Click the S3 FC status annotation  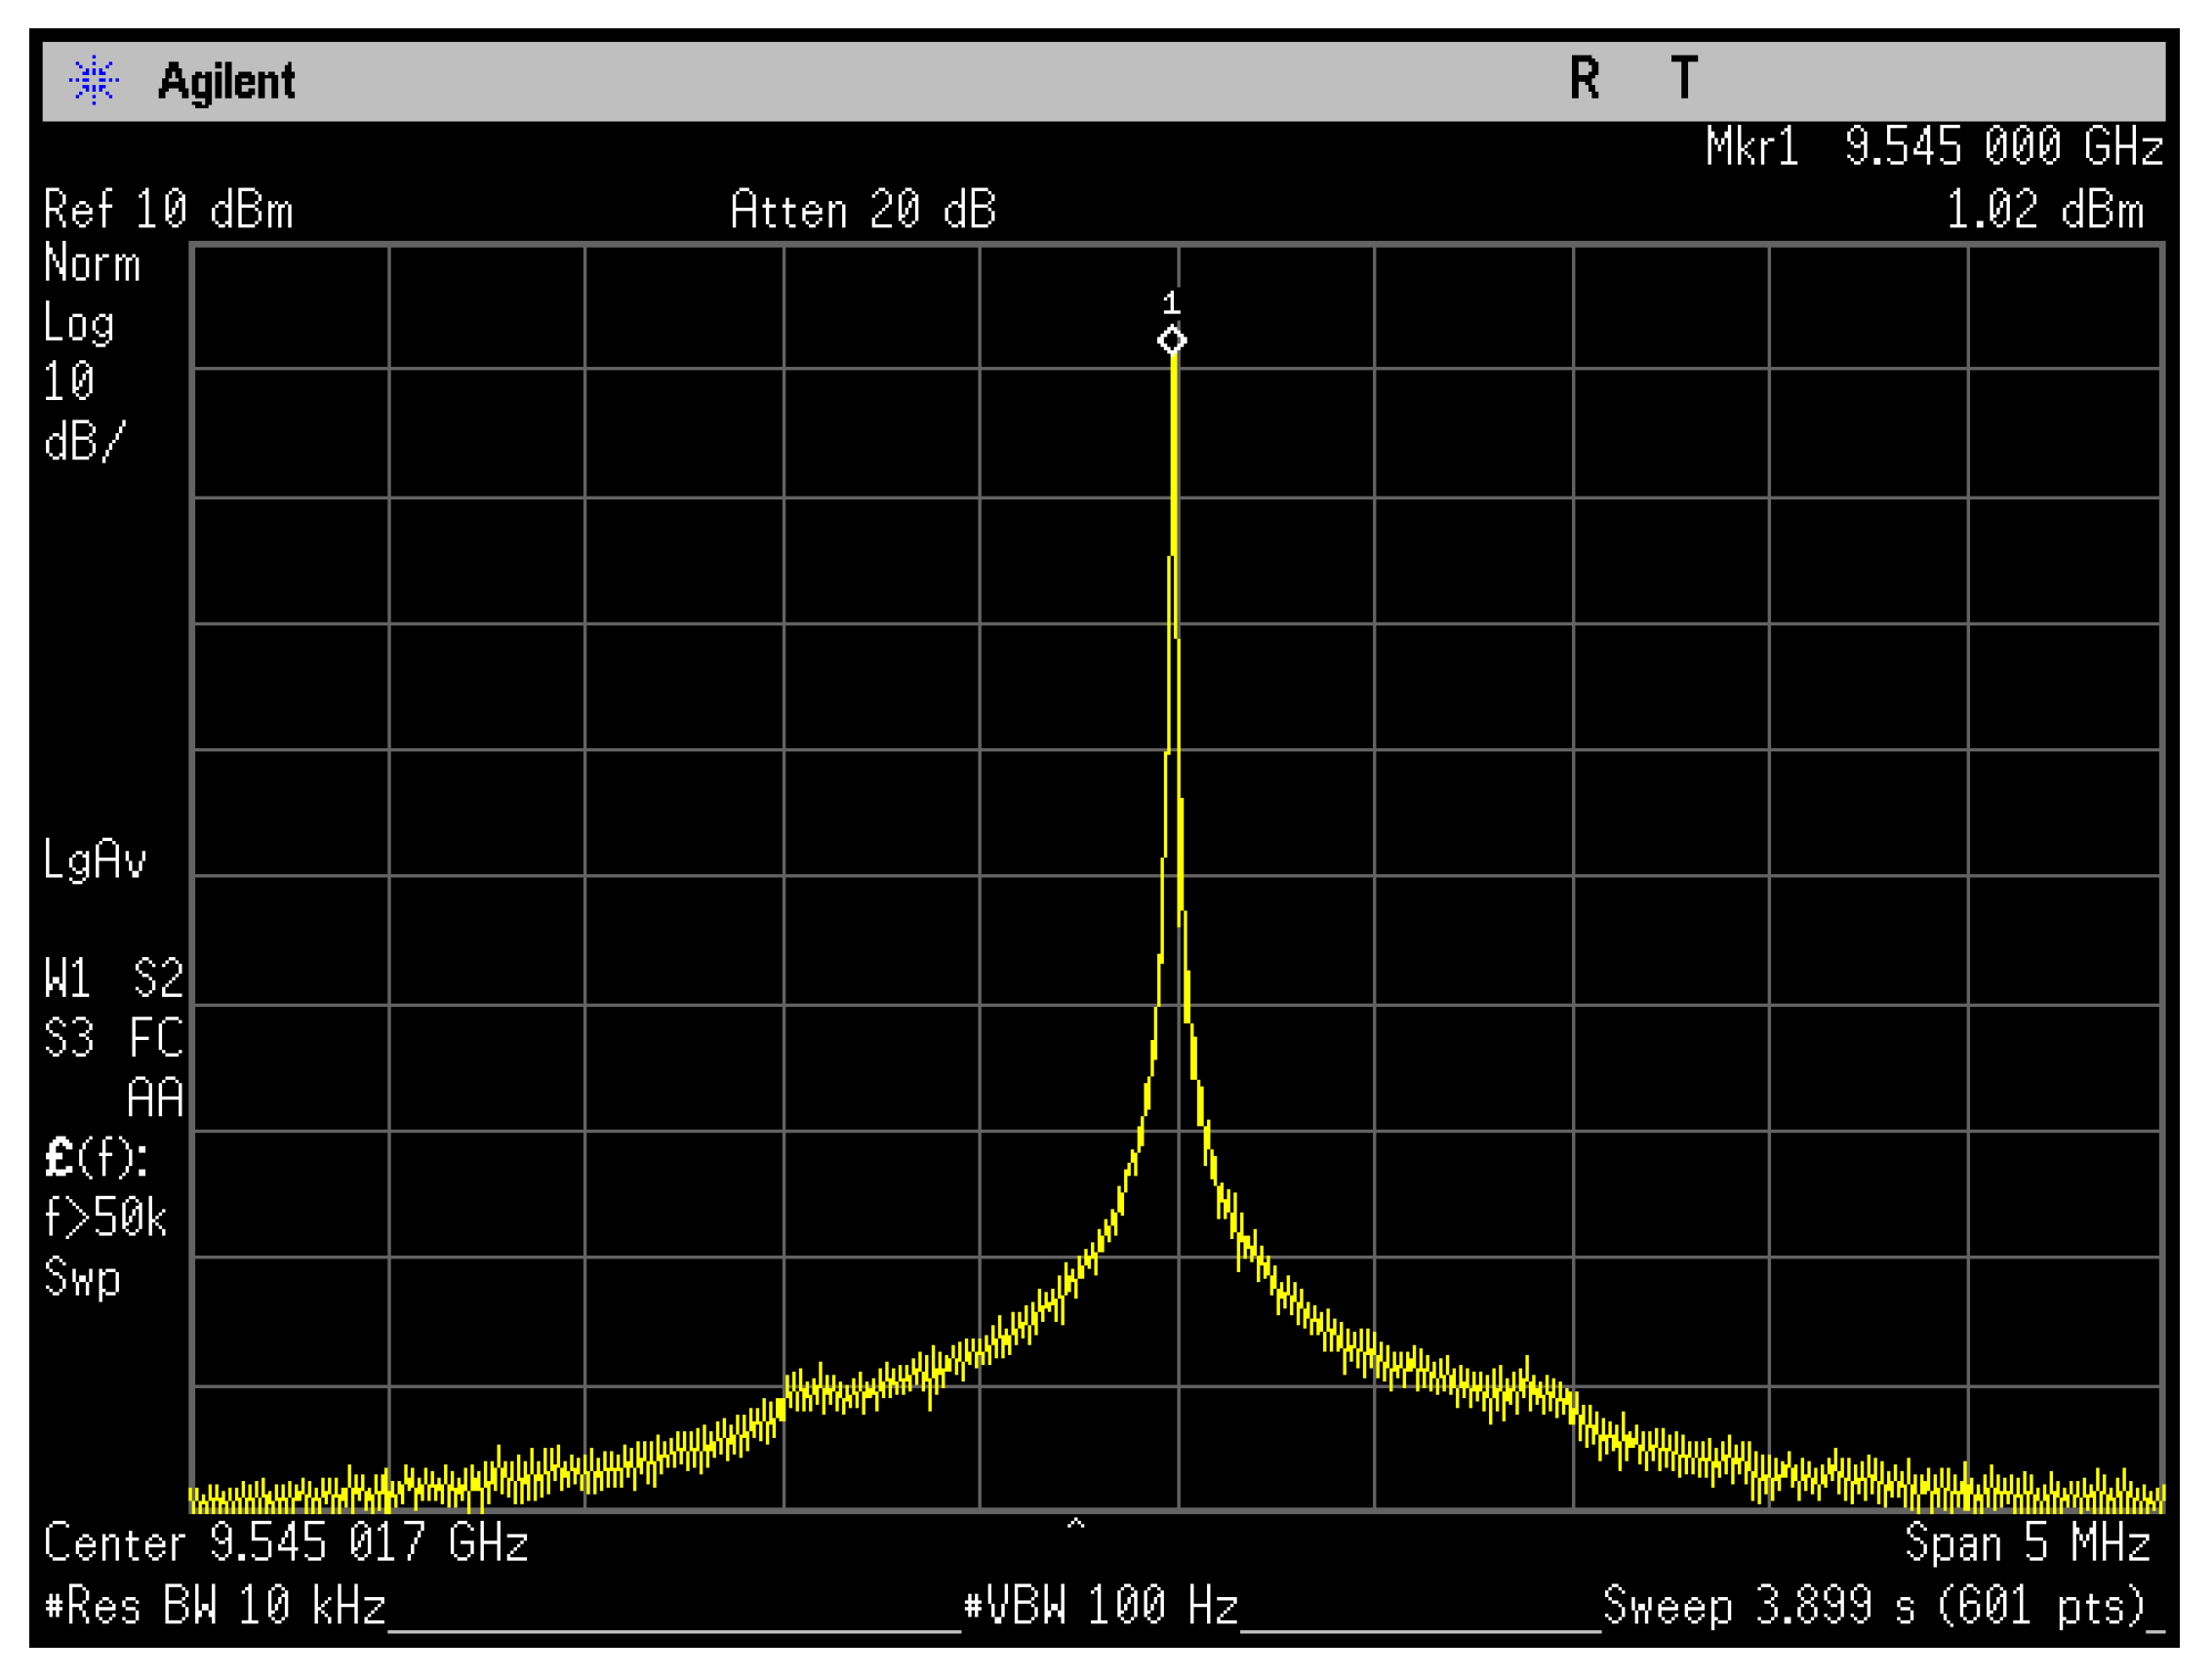click(113, 1038)
